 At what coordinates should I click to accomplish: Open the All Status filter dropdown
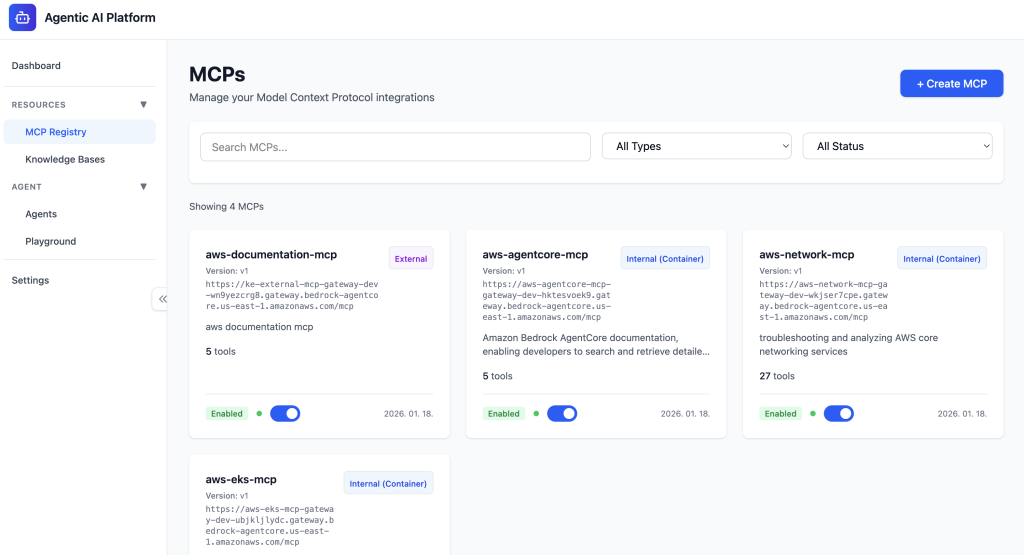tap(897, 146)
